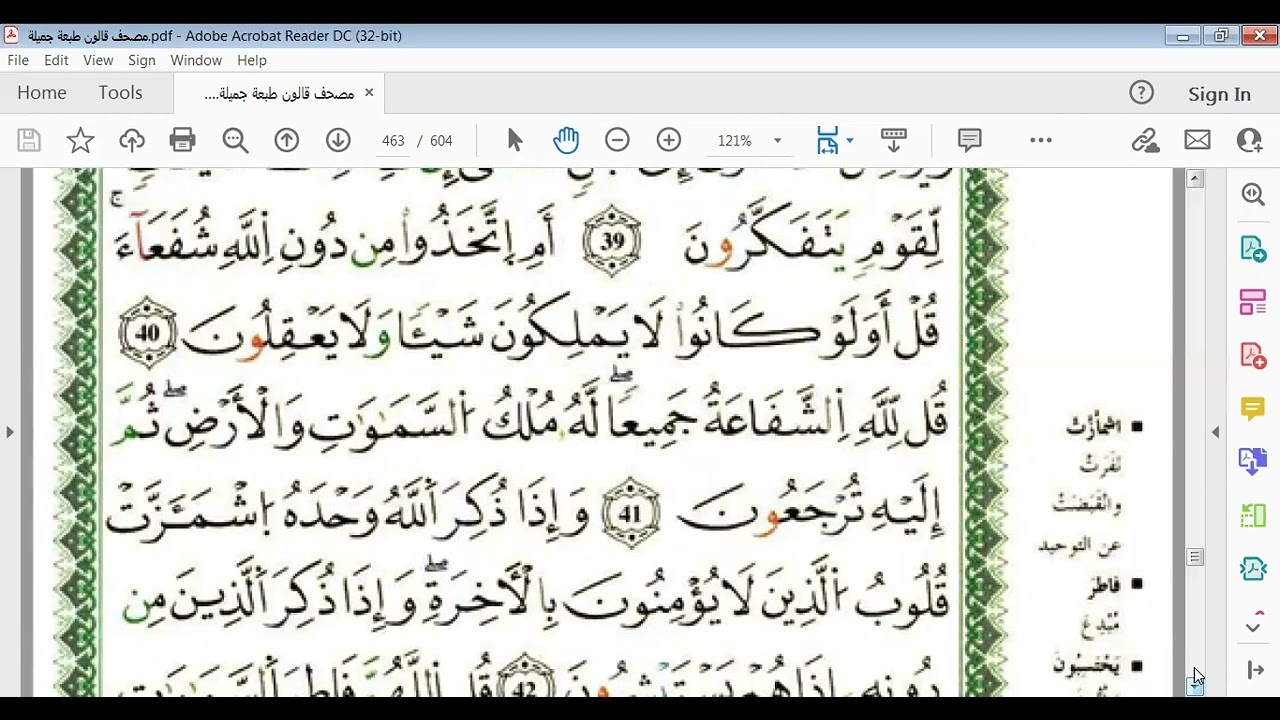Open the yellow Comment tool in right pane
Image resolution: width=1280 pixels, height=720 pixels.
click(1253, 408)
